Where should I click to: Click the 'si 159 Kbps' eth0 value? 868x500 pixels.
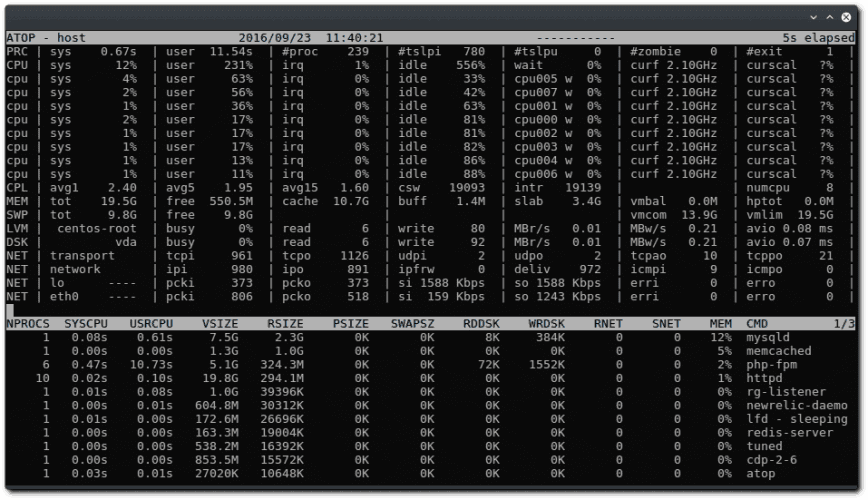[441, 296]
